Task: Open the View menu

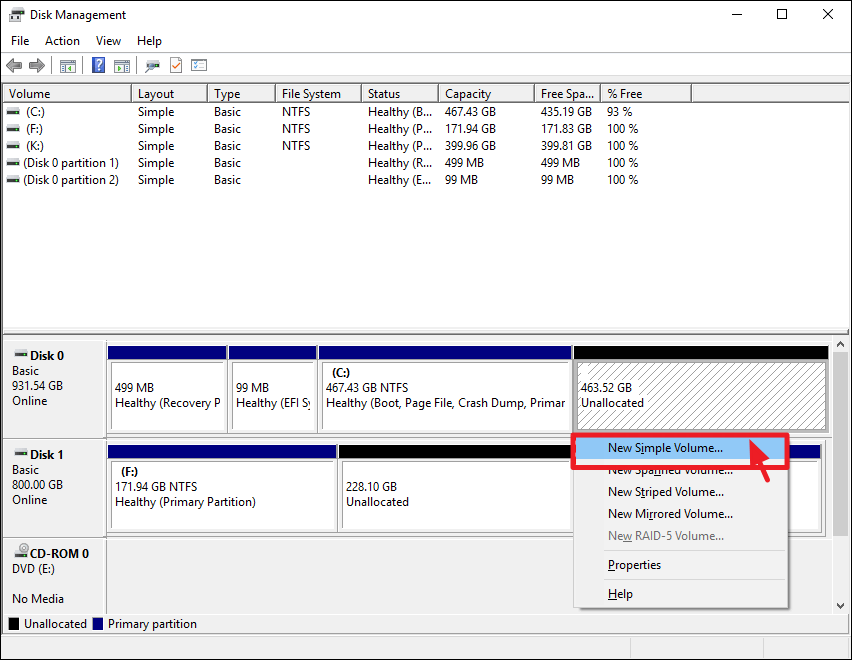Action: [x=108, y=41]
